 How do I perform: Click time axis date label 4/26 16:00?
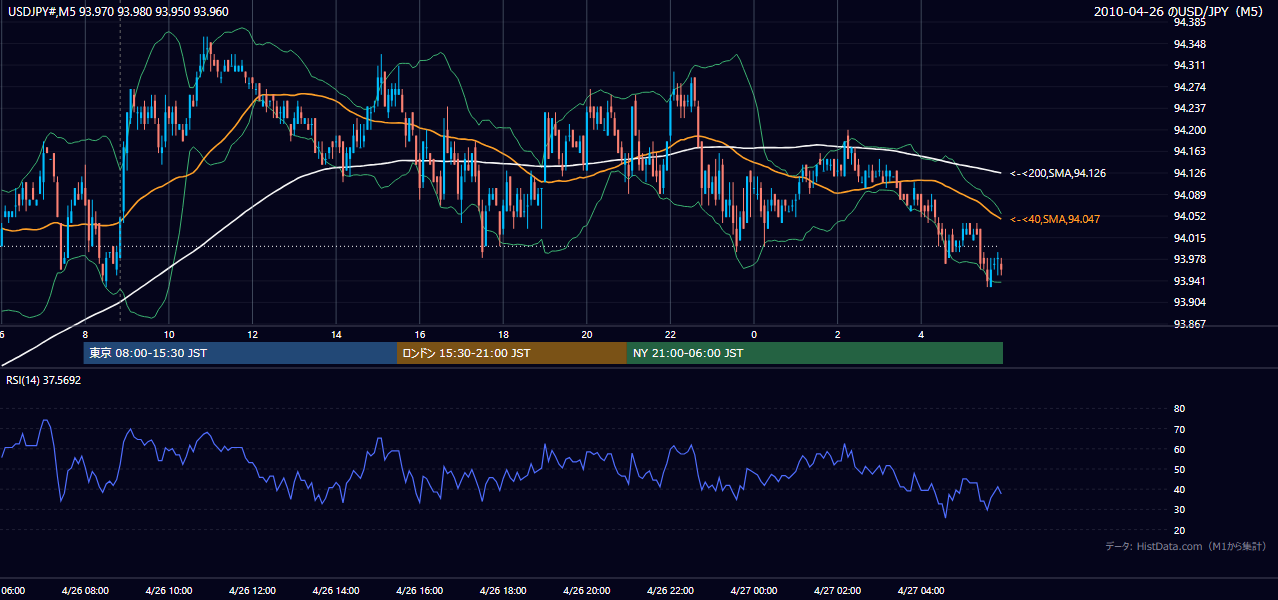[x=420, y=591]
